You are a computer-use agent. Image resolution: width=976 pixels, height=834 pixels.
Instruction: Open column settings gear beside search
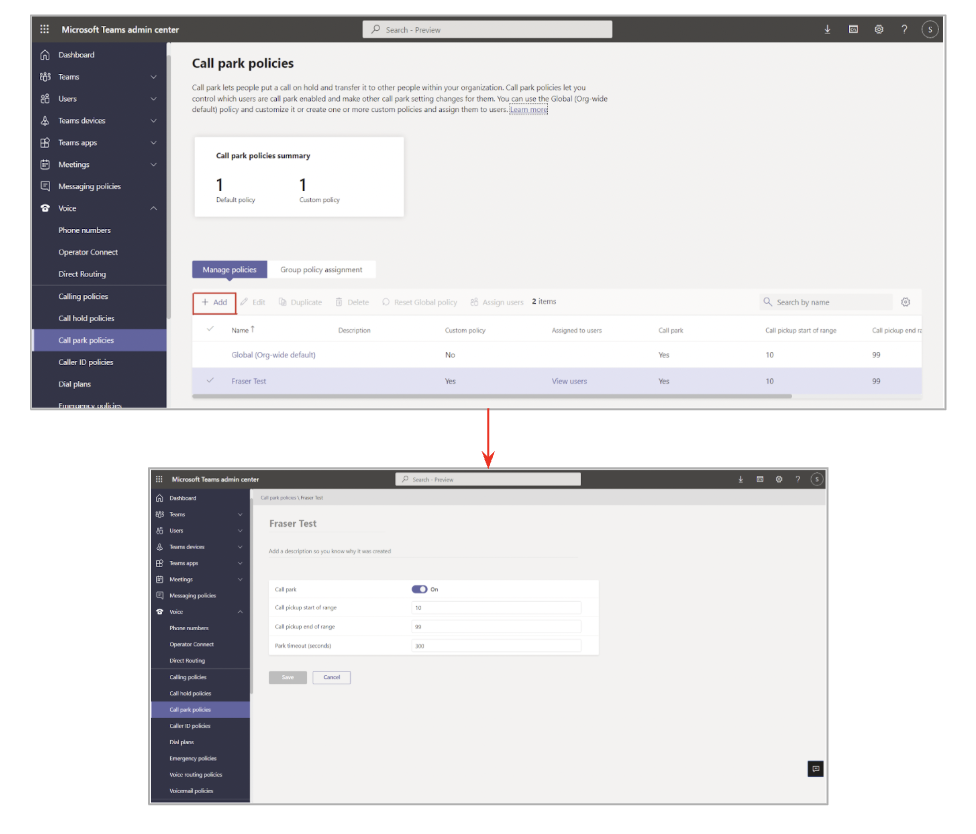(x=906, y=302)
